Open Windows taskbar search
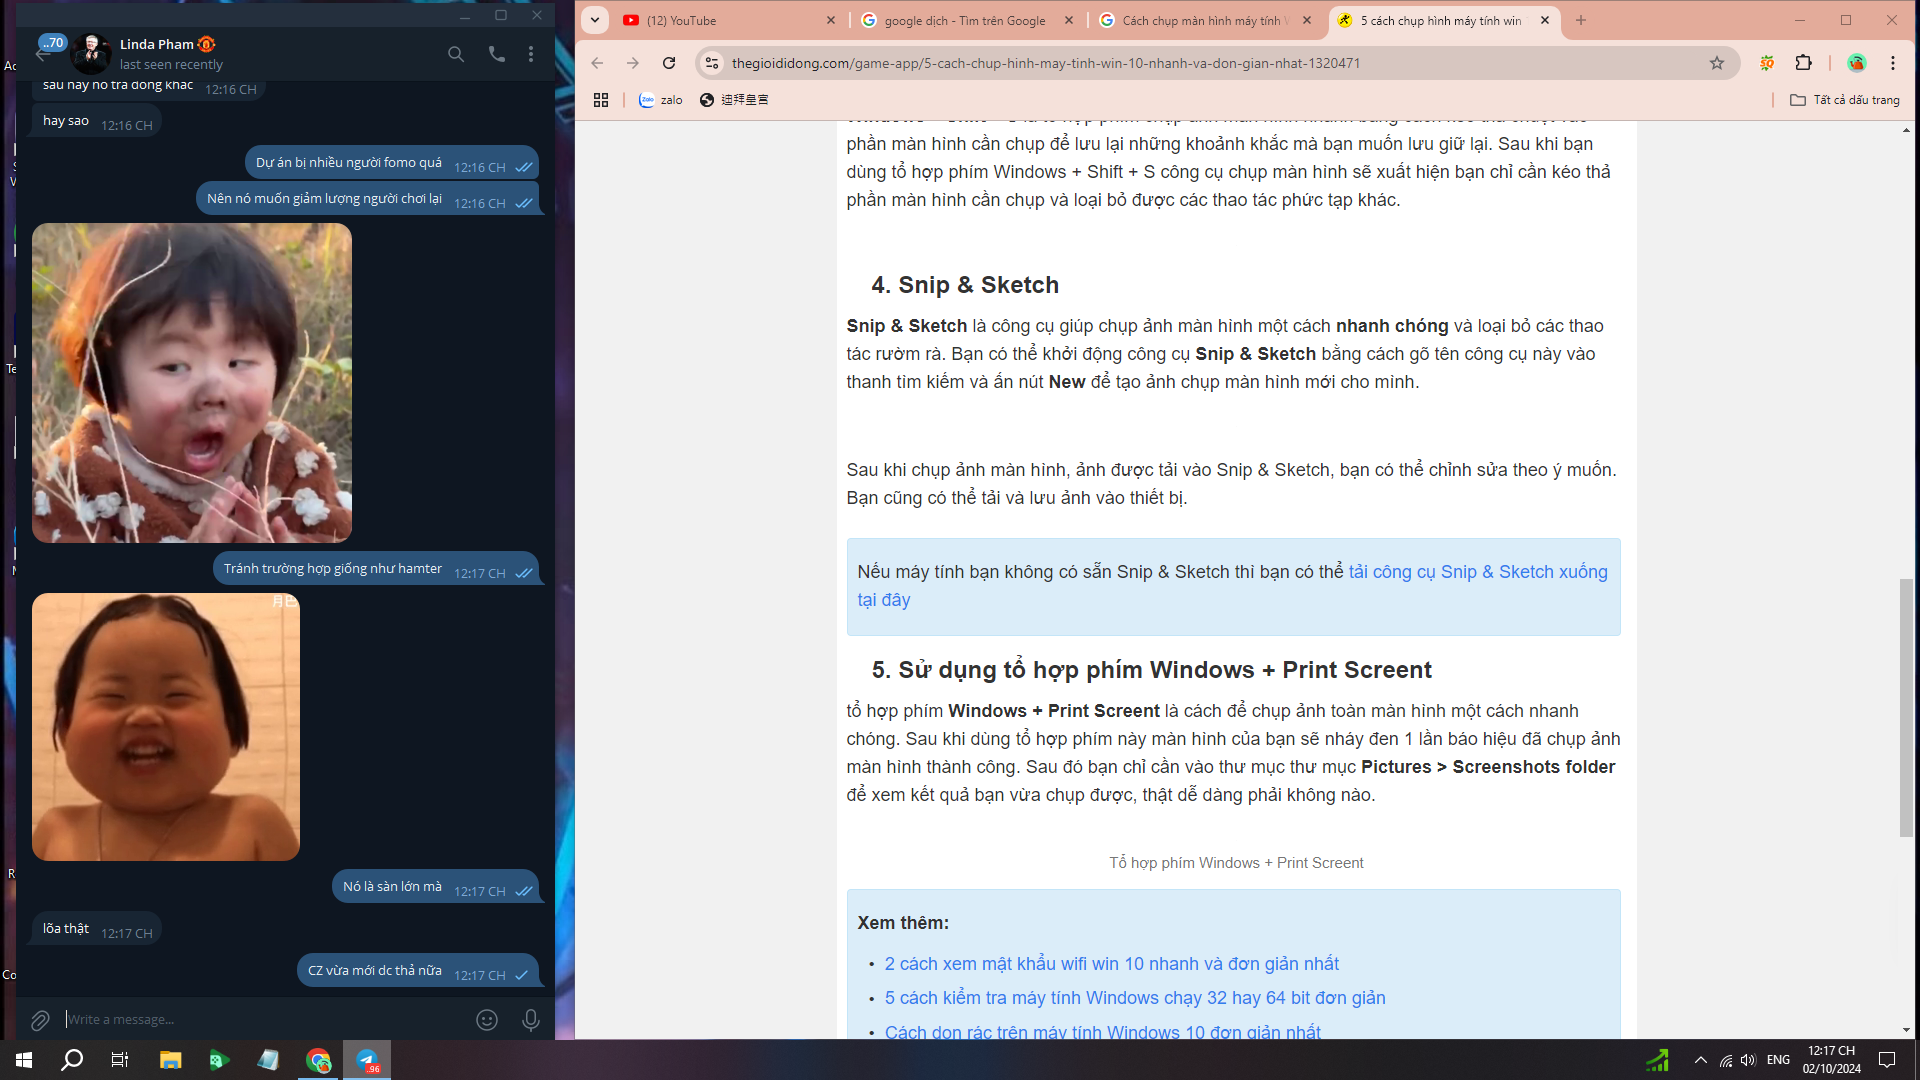 72,1060
